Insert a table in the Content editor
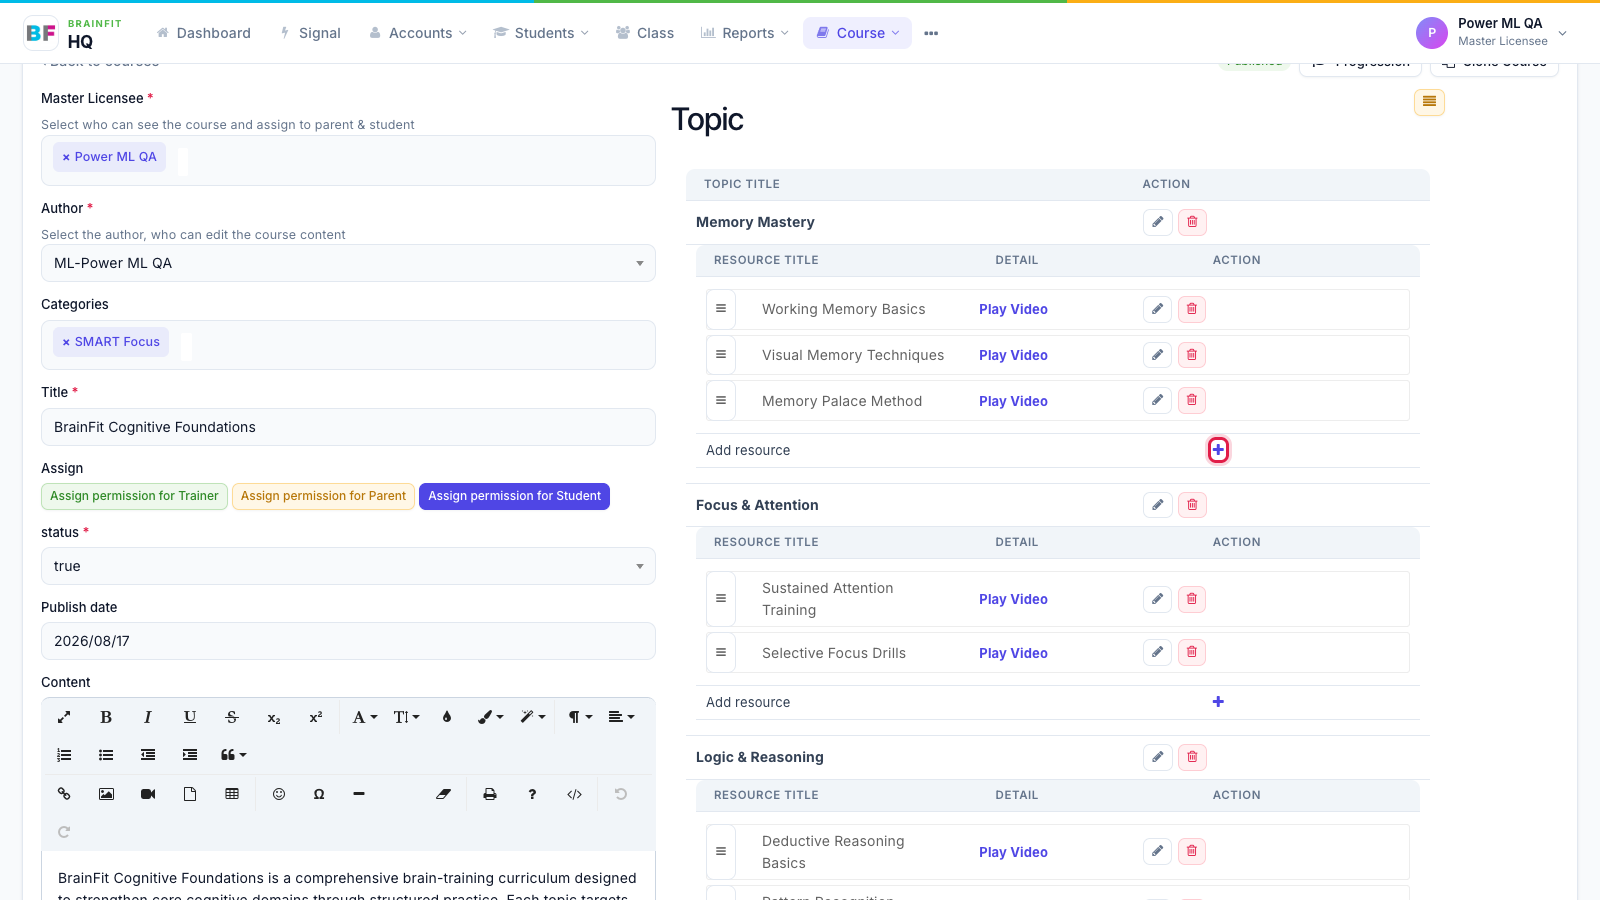This screenshot has height=900, width=1600. coord(232,794)
